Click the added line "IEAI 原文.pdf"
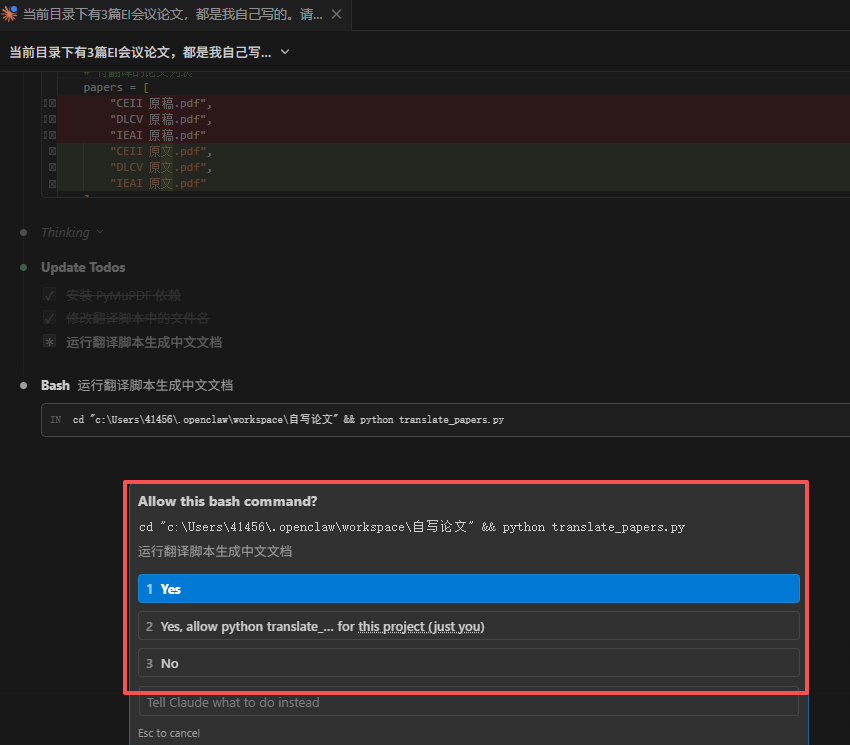850x745 pixels. tap(158, 183)
